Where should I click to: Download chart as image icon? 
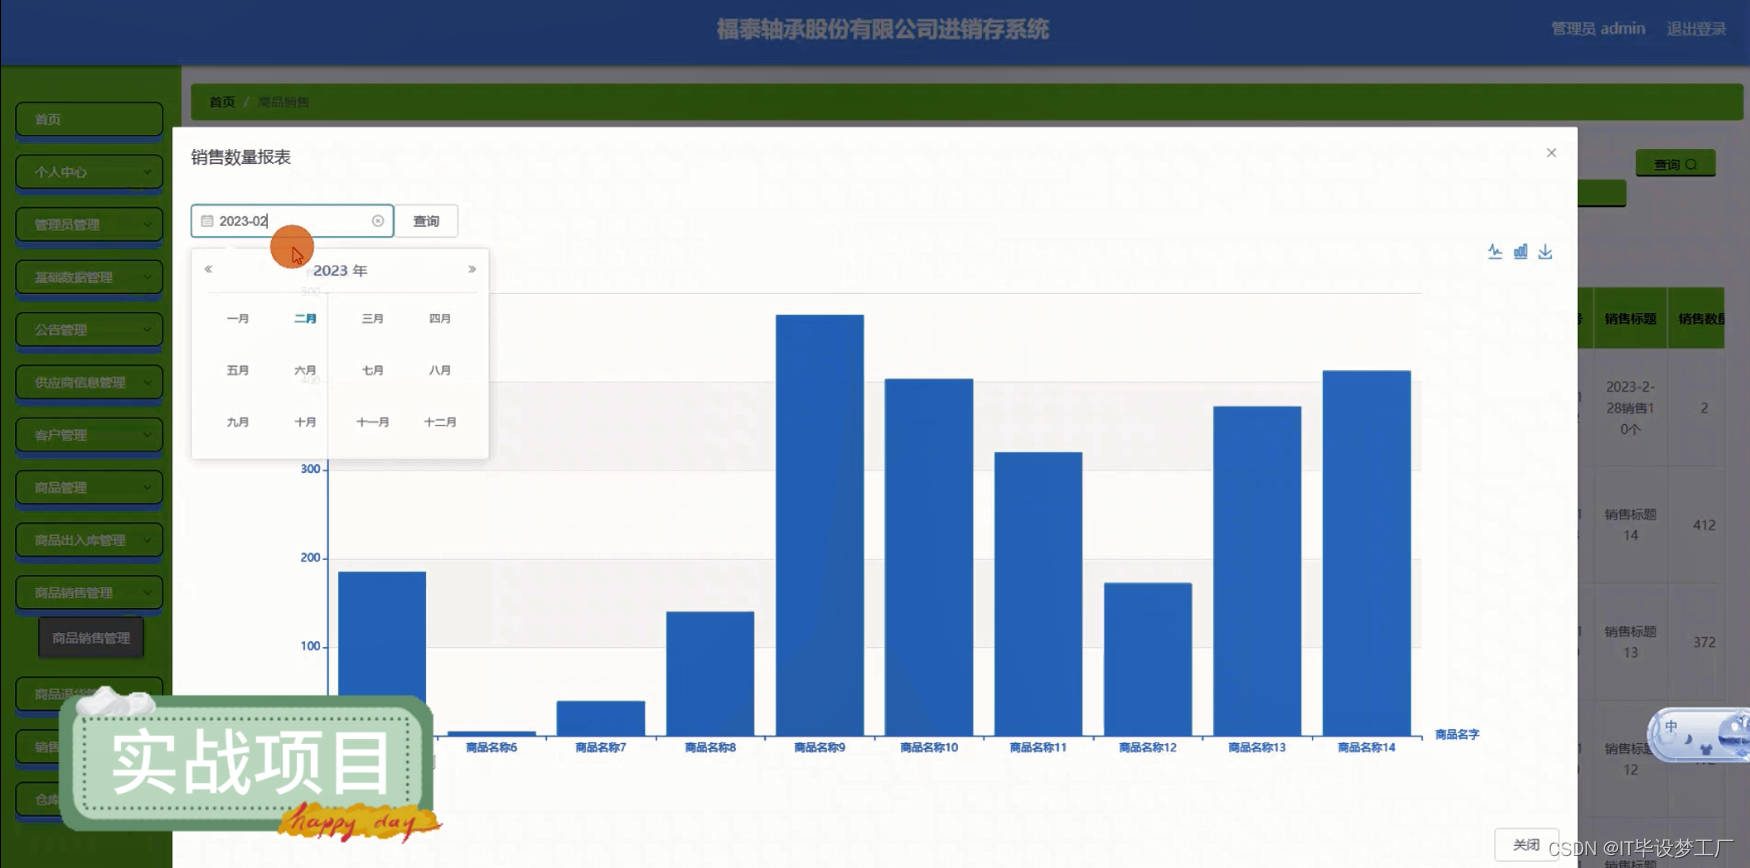click(1545, 251)
